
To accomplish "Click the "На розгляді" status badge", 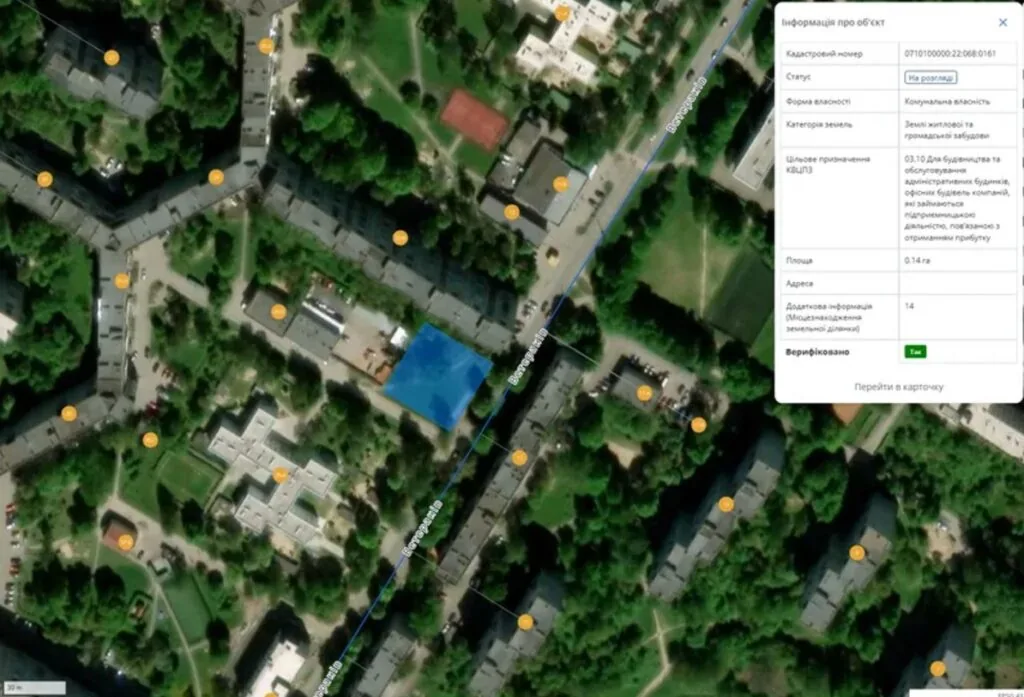I will [x=930, y=77].
